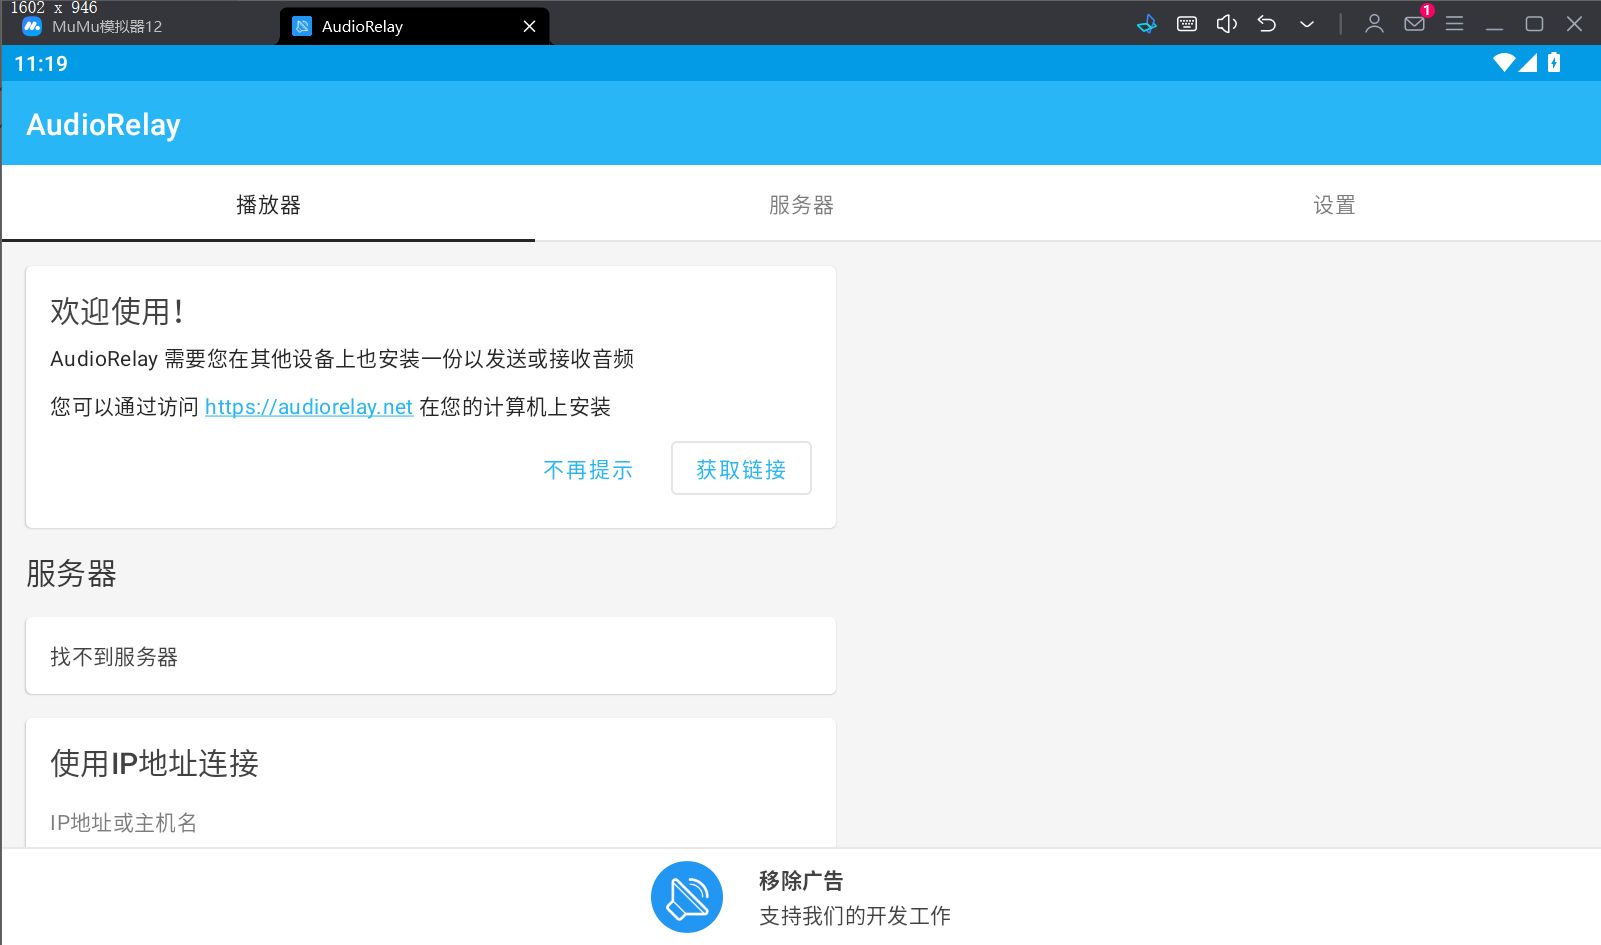Maximize the MuMu emulator window
The image size is (1601, 945).
pos(1535,24)
